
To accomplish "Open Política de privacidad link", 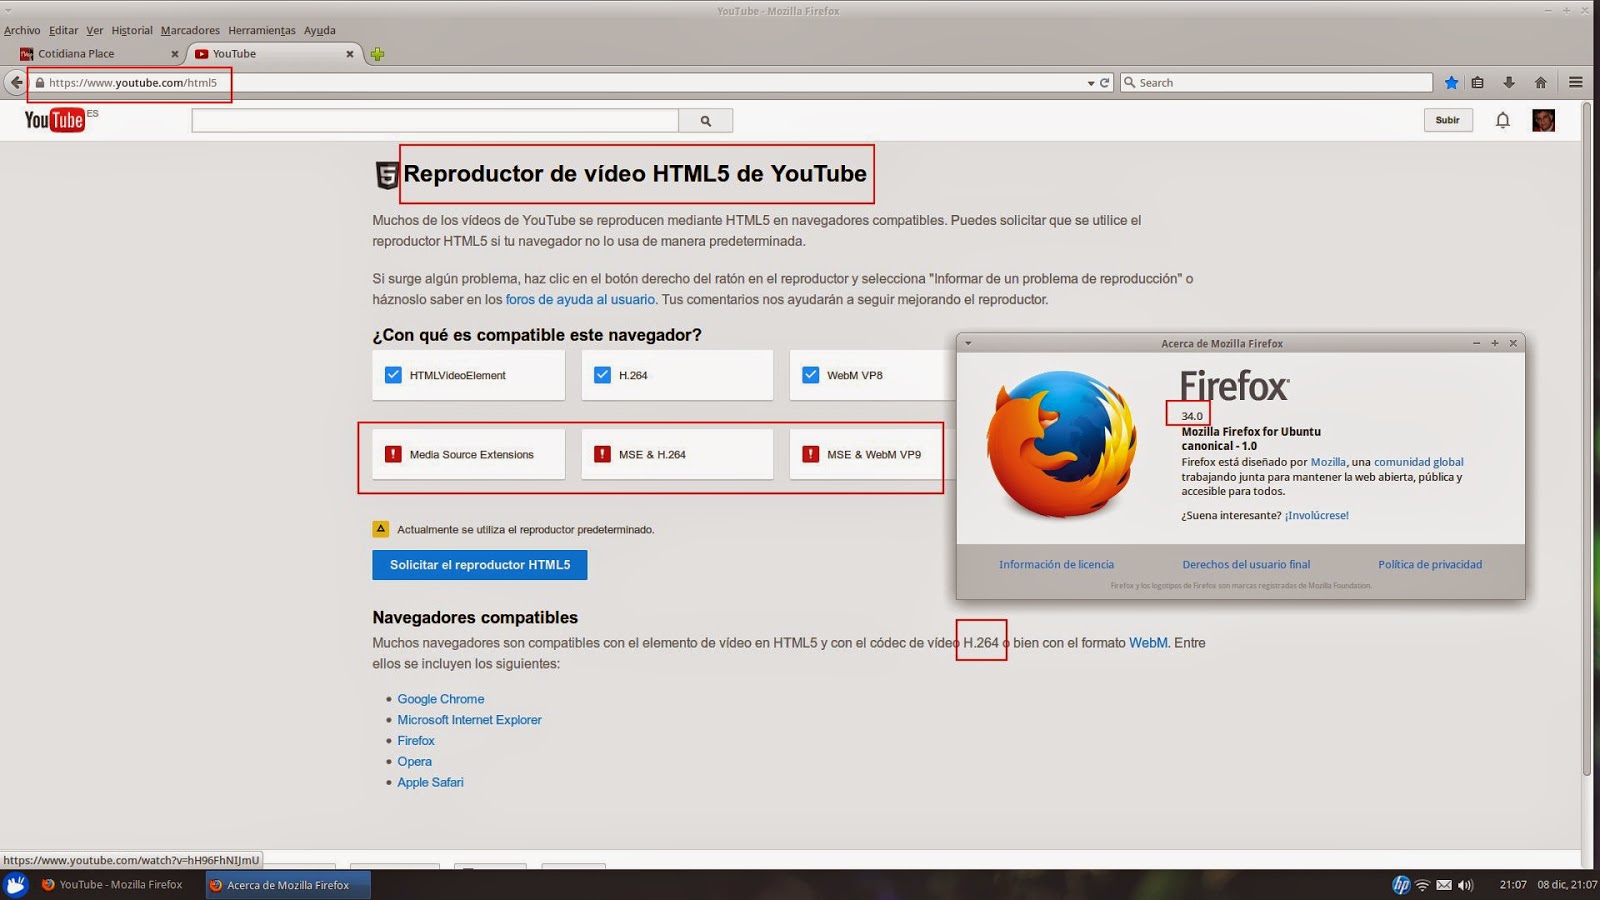I will [1430, 564].
